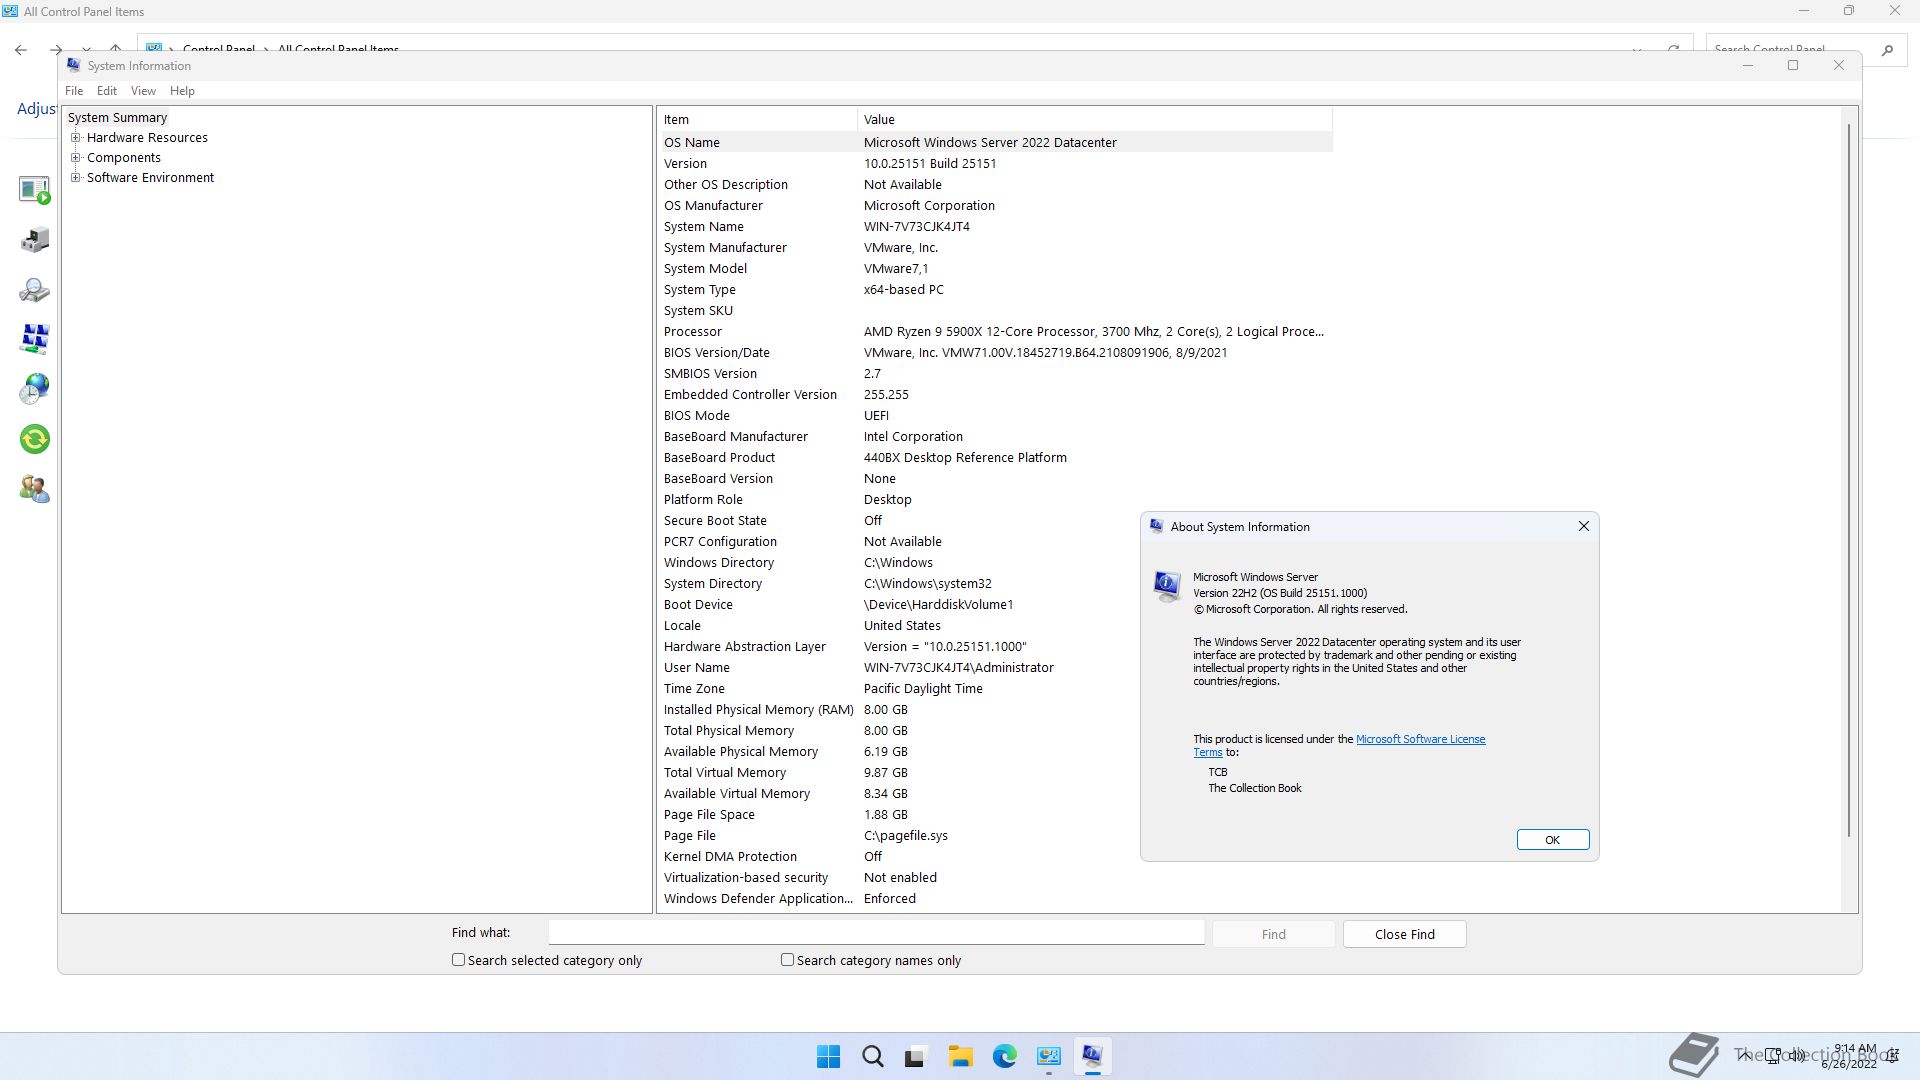1920x1080 pixels.
Task: Expand the Components tree node
Action: pos(76,157)
